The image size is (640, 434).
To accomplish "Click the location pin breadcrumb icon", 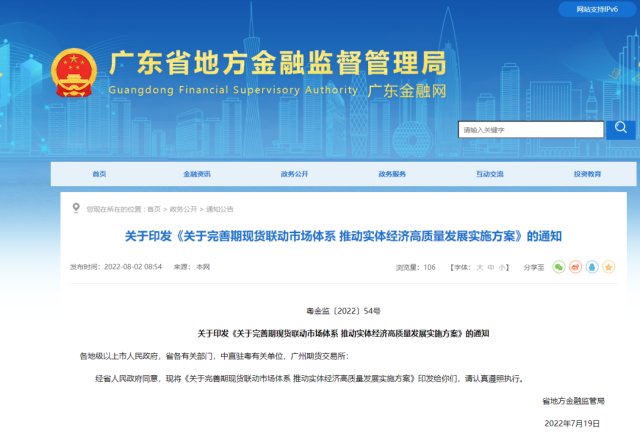I will click(x=76, y=208).
